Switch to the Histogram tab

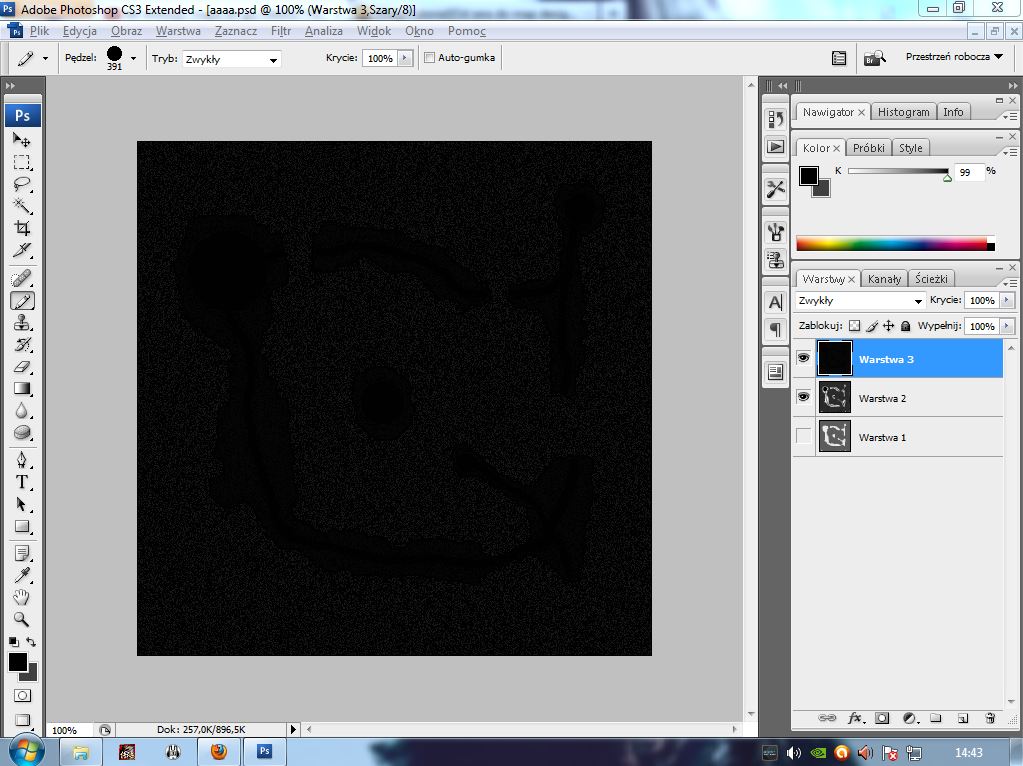click(903, 112)
